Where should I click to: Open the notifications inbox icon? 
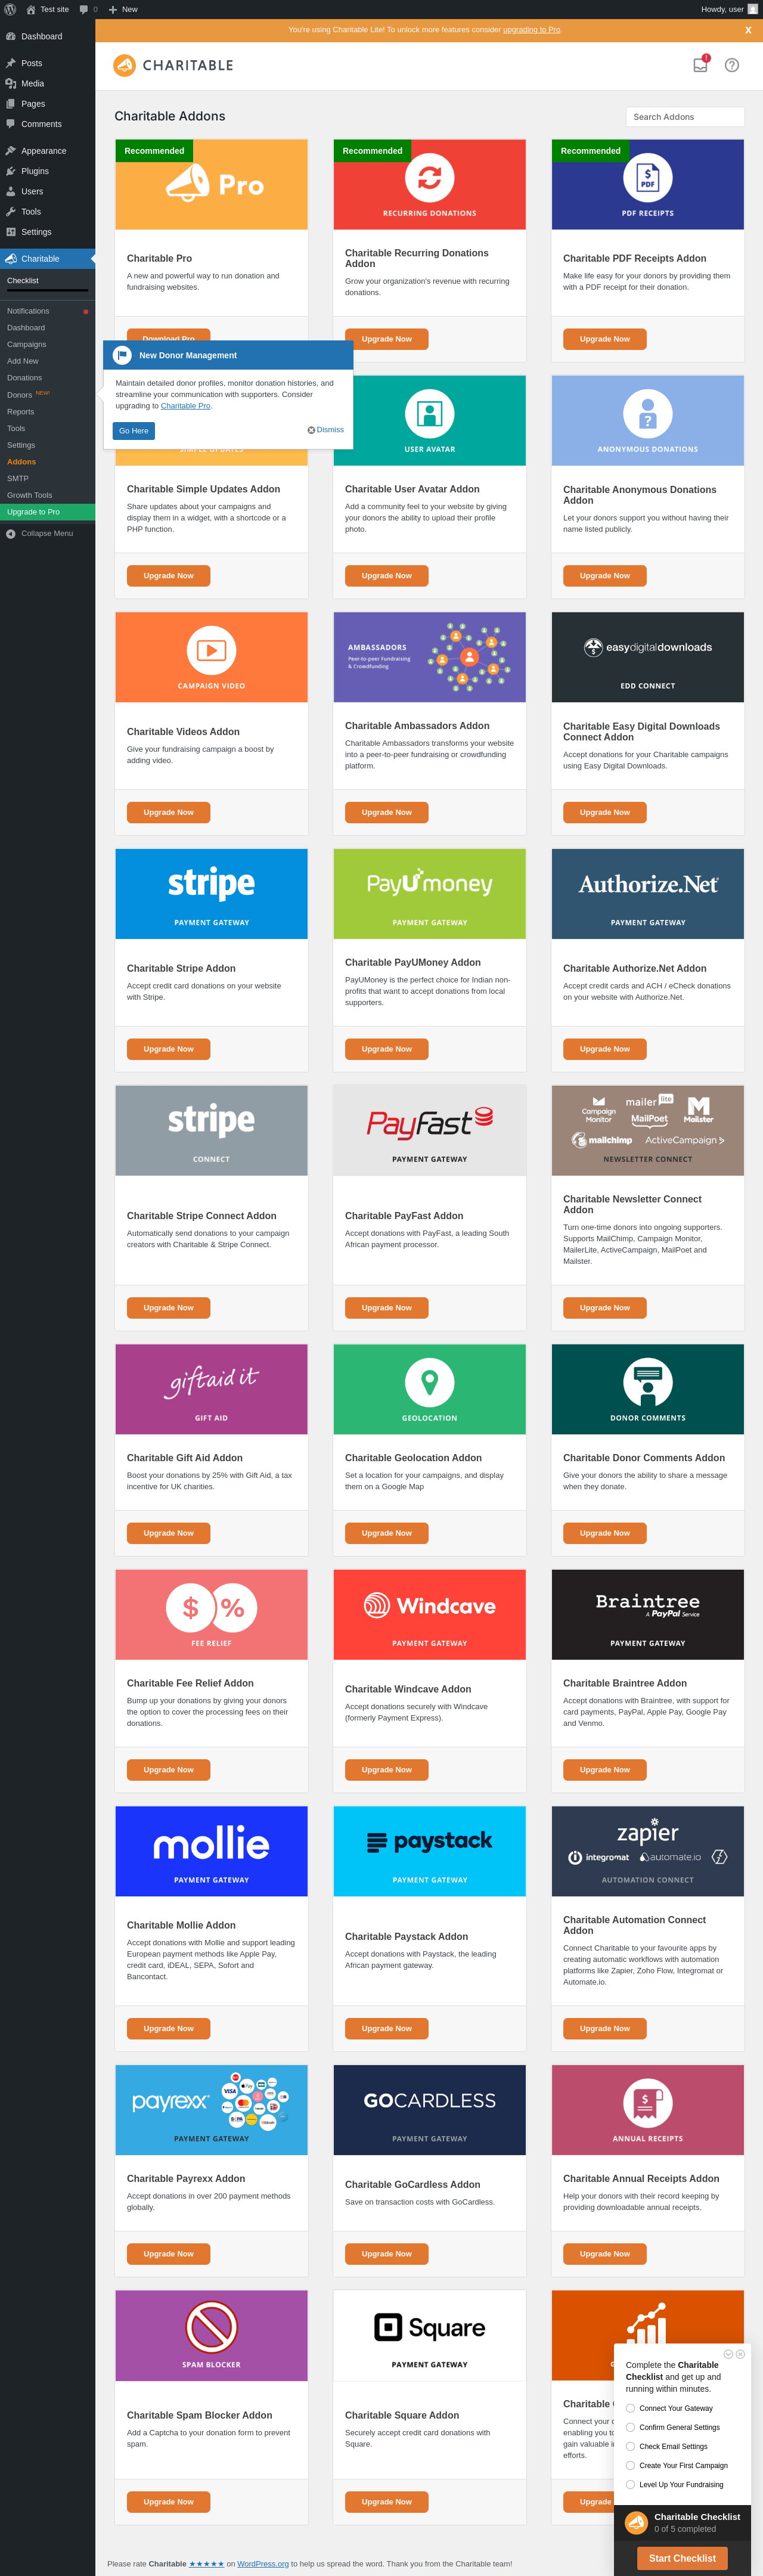click(x=700, y=65)
